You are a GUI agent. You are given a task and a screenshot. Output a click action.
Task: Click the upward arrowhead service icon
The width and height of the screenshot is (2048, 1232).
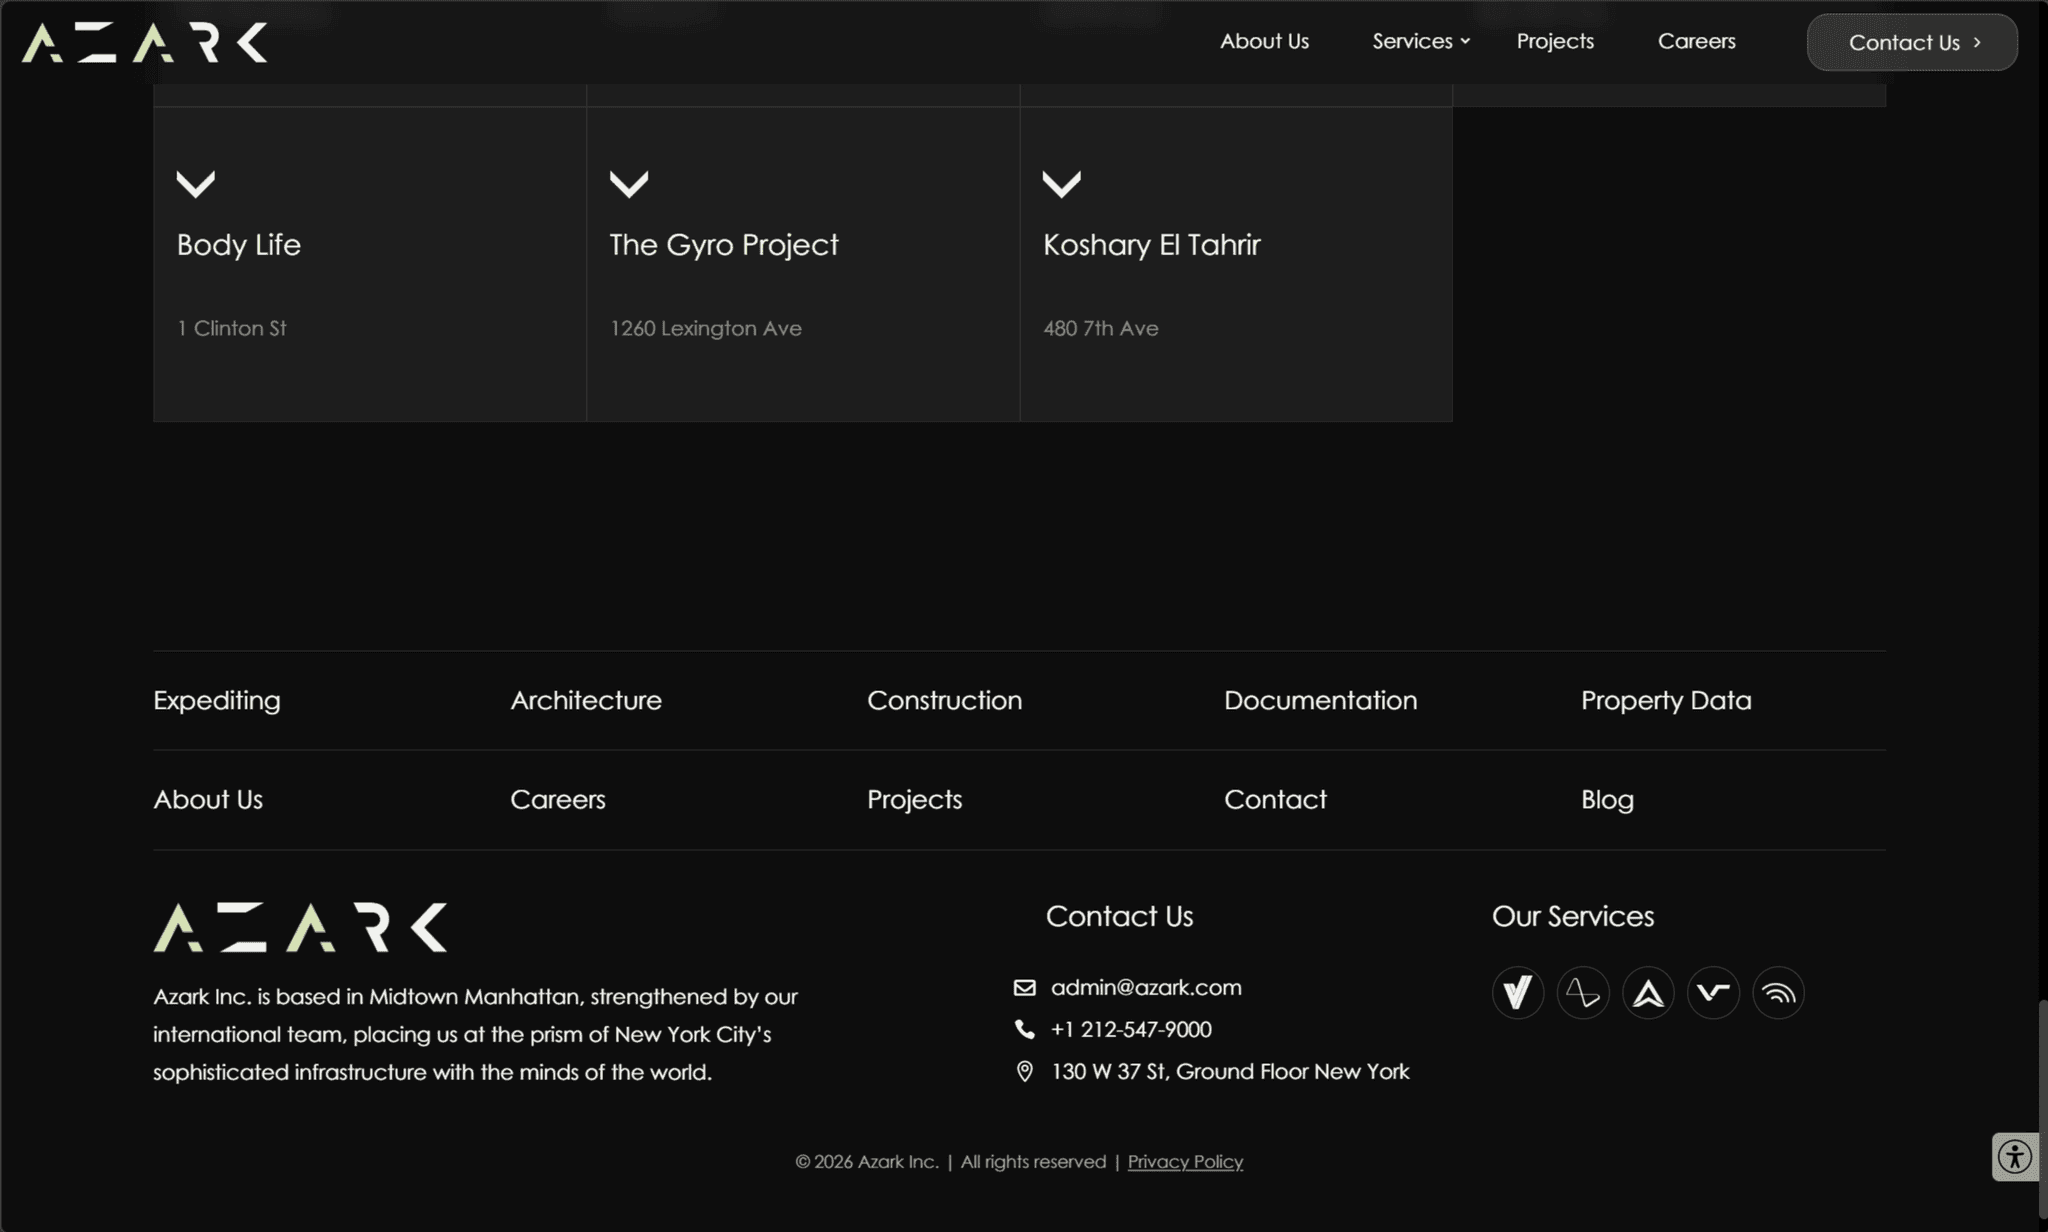point(1648,993)
